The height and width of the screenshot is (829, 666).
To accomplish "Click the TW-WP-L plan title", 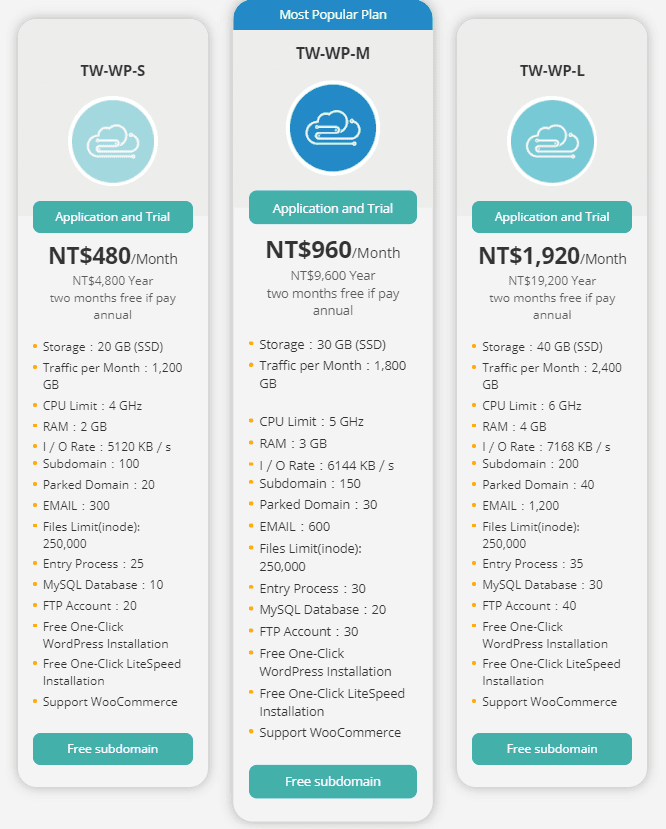I will (x=552, y=70).
